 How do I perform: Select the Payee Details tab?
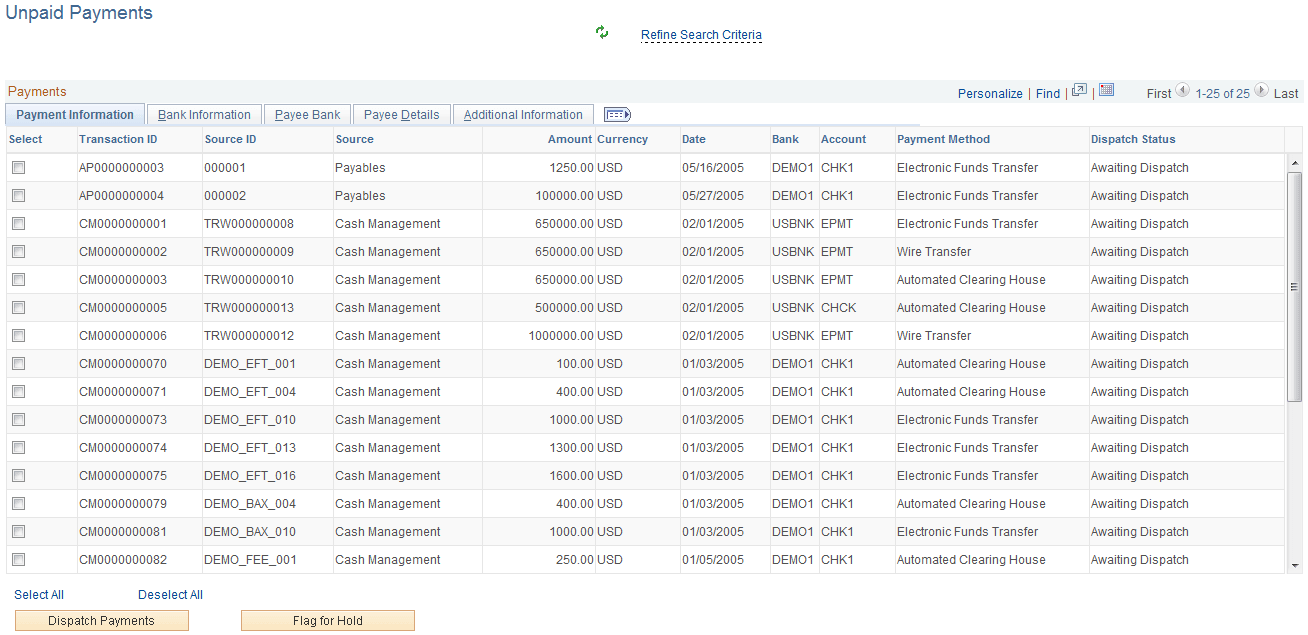click(x=400, y=114)
